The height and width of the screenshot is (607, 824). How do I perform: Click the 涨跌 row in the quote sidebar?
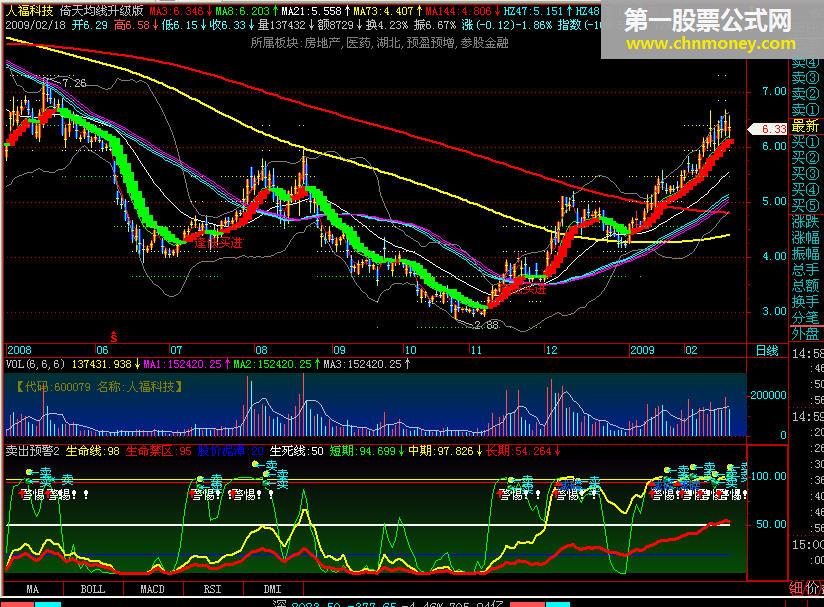(806, 222)
